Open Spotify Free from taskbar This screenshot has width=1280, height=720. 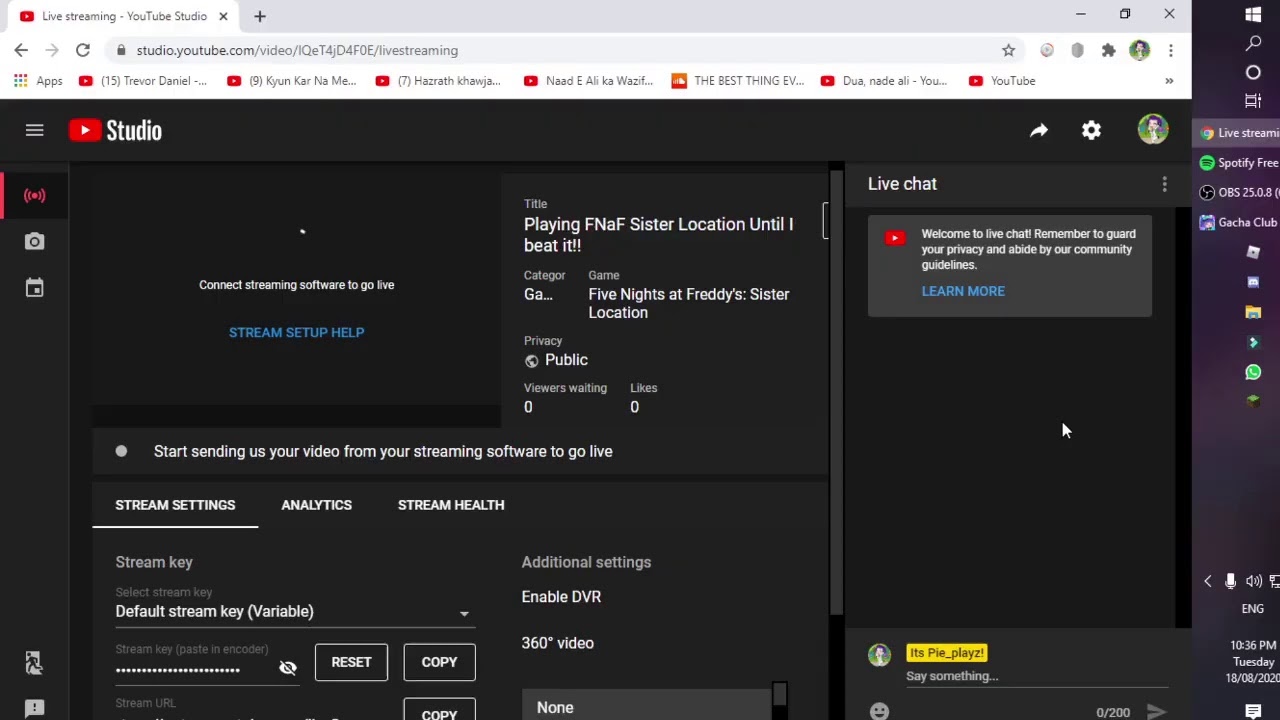(1239, 162)
